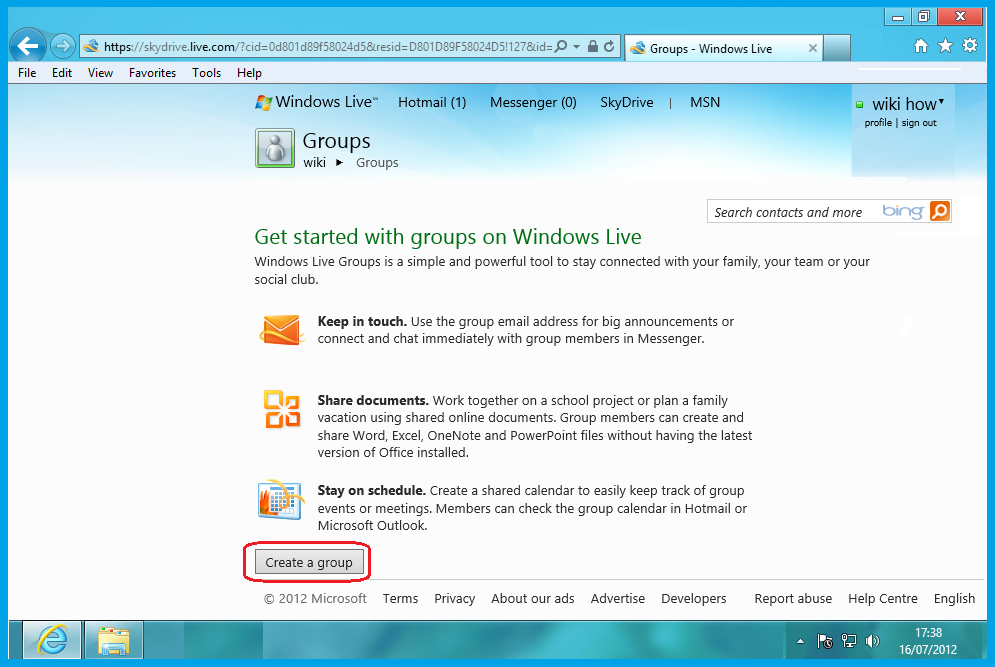Viewport: 995px width, 667px height.
Task: Click the Groups breadcrumb text
Action: click(x=377, y=162)
